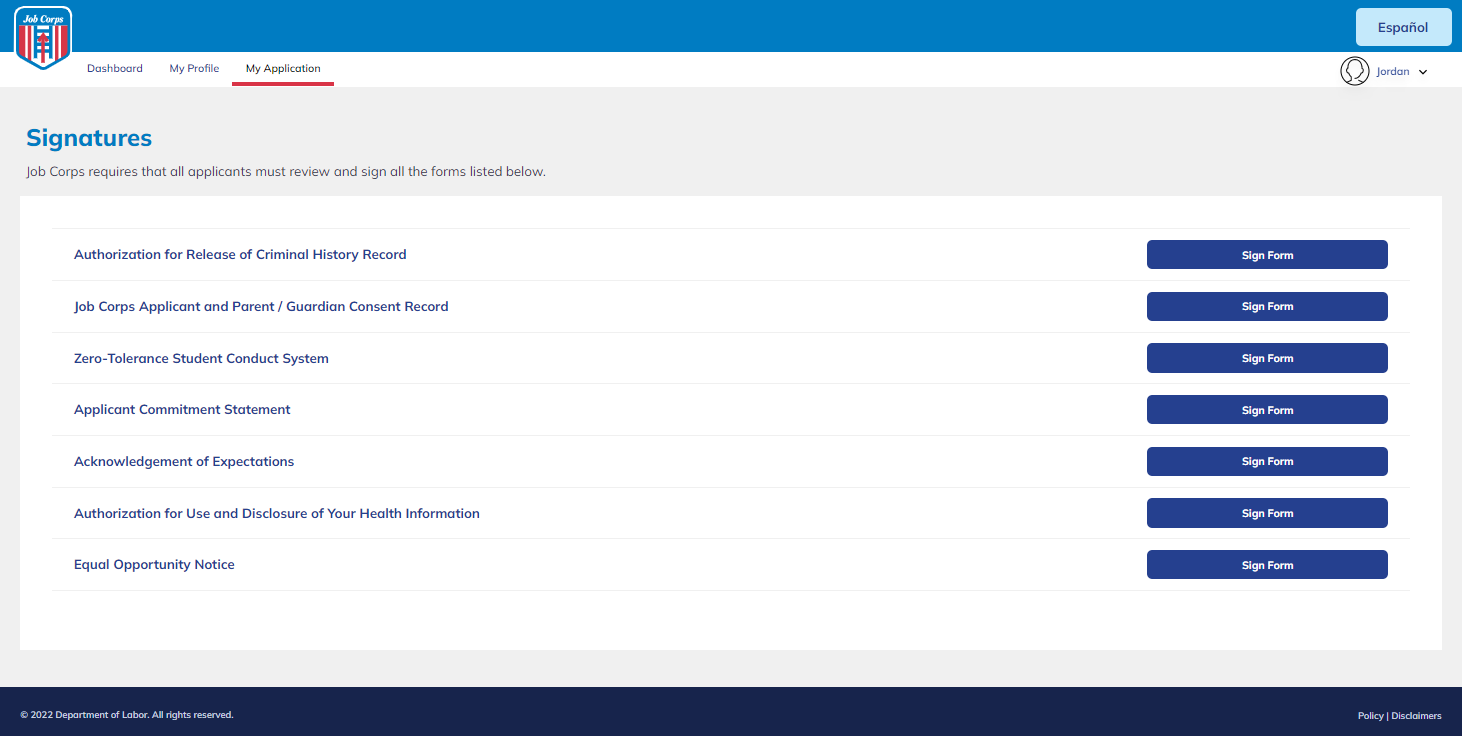Open the Dashboard tab
Viewport: 1462px width, 736px height.
click(x=115, y=69)
